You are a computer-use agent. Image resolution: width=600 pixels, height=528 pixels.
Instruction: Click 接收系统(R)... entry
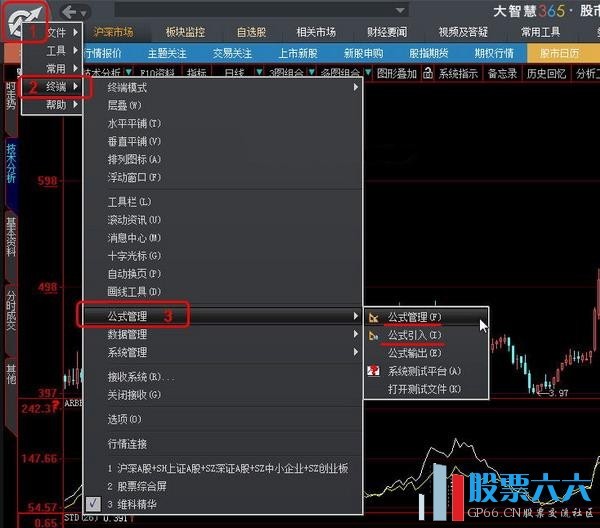tap(140, 377)
